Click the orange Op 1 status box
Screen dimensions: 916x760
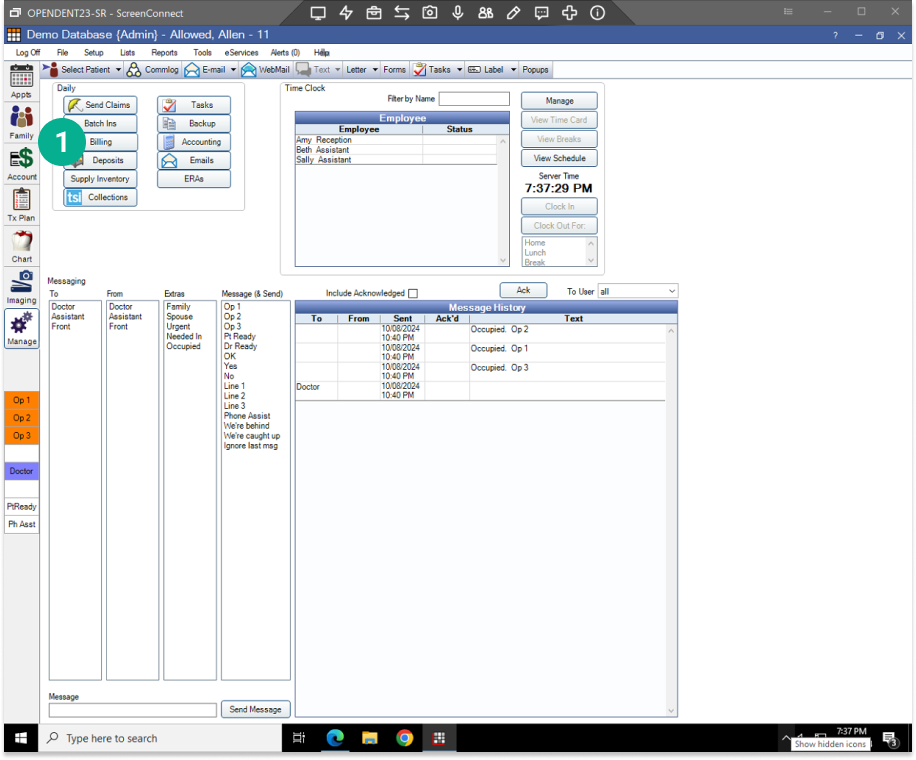click(x=21, y=400)
